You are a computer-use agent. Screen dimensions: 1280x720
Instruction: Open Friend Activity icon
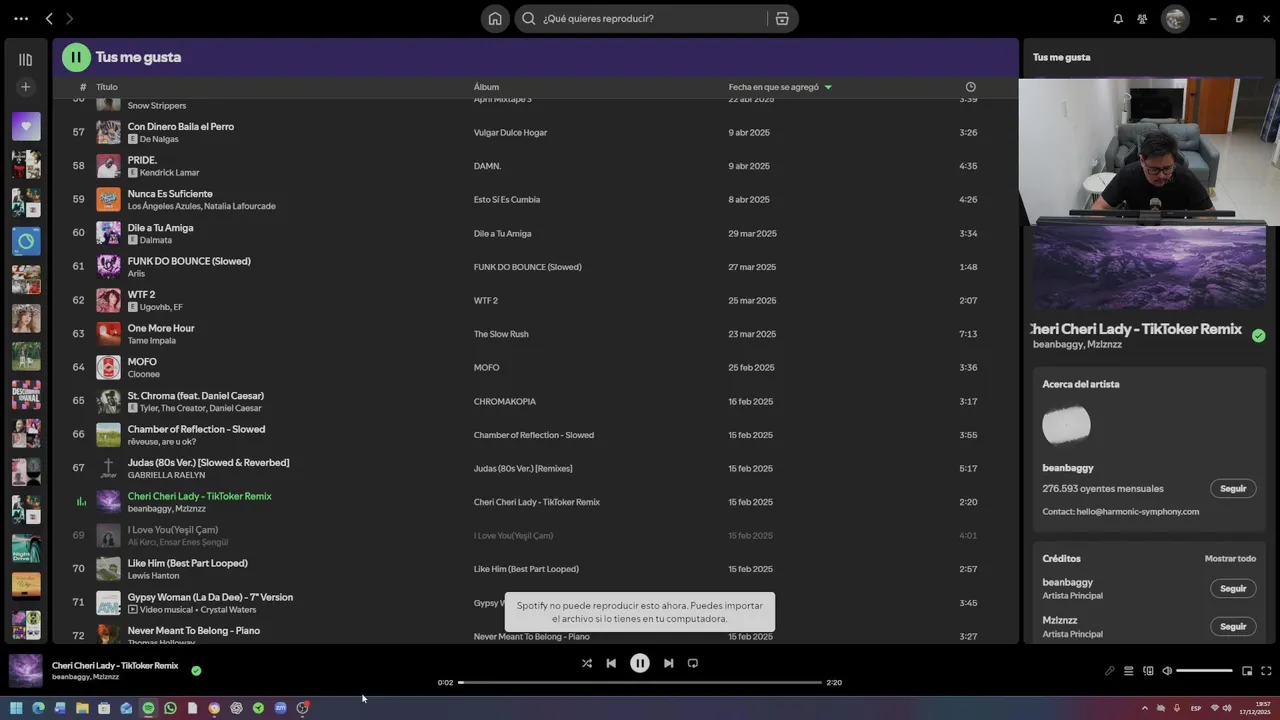click(x=1142, y=18)
